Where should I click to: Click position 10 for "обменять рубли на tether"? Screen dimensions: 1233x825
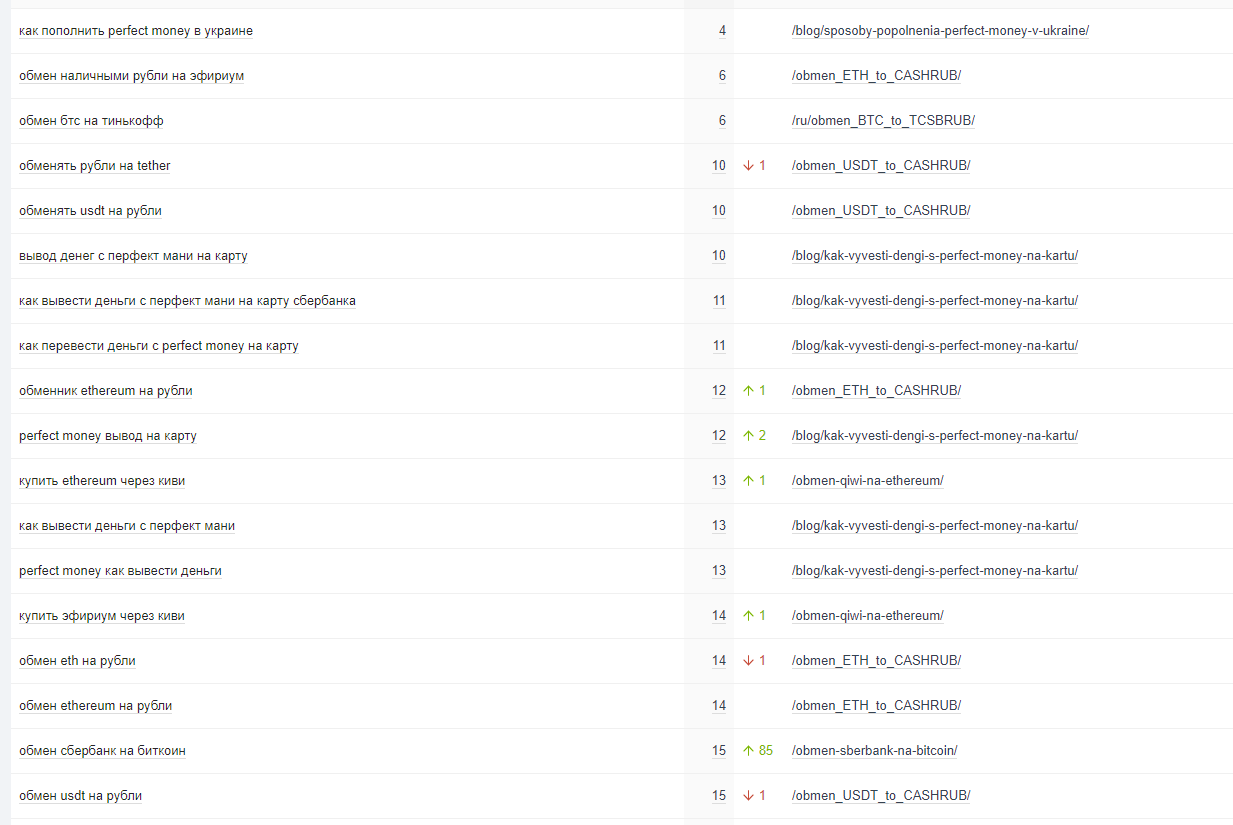coord(719,166)
